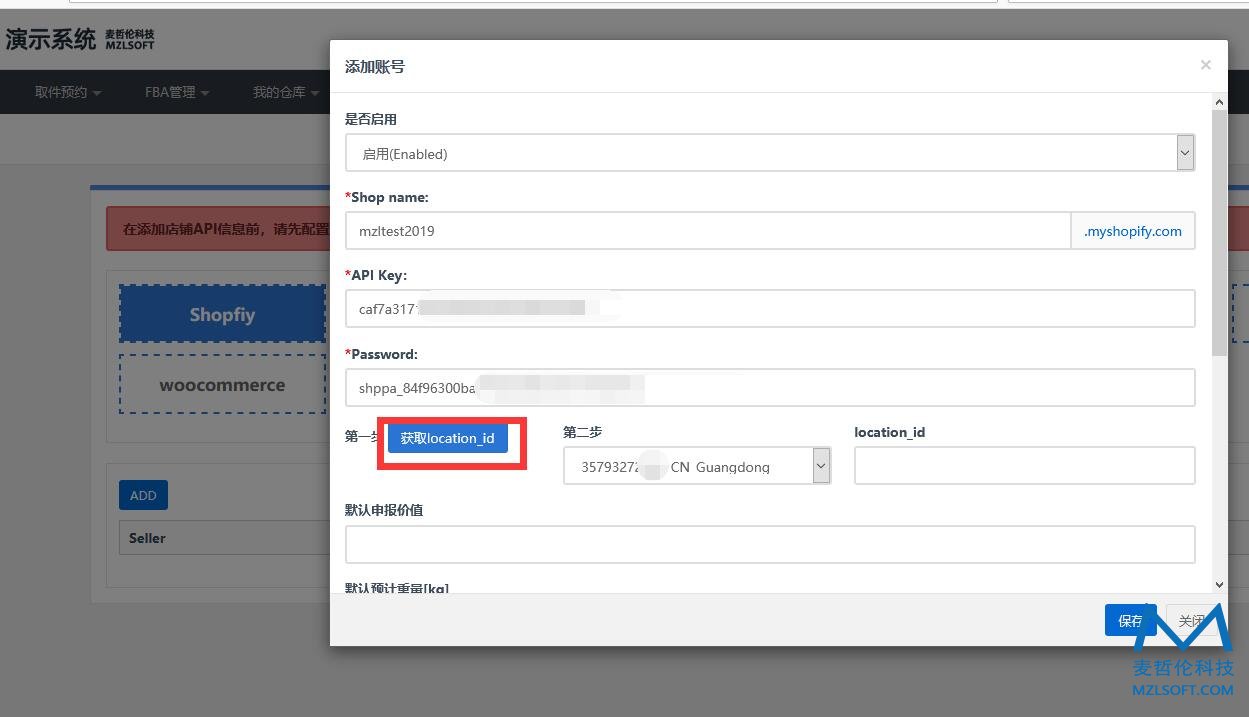
Task: Open the 第二步 location dropdown
Action: coord(697,466)
